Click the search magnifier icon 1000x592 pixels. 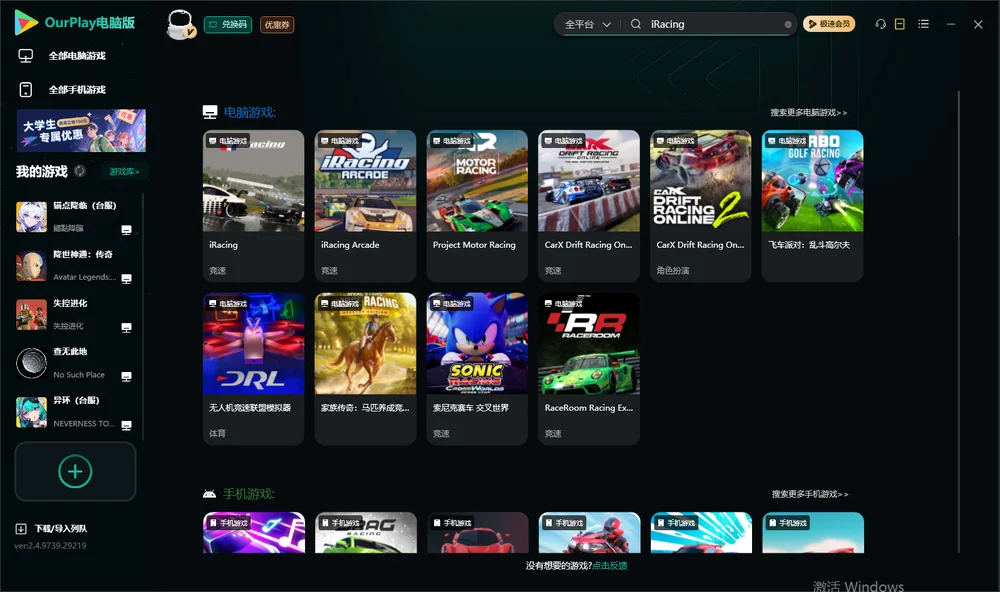point(635,24)
